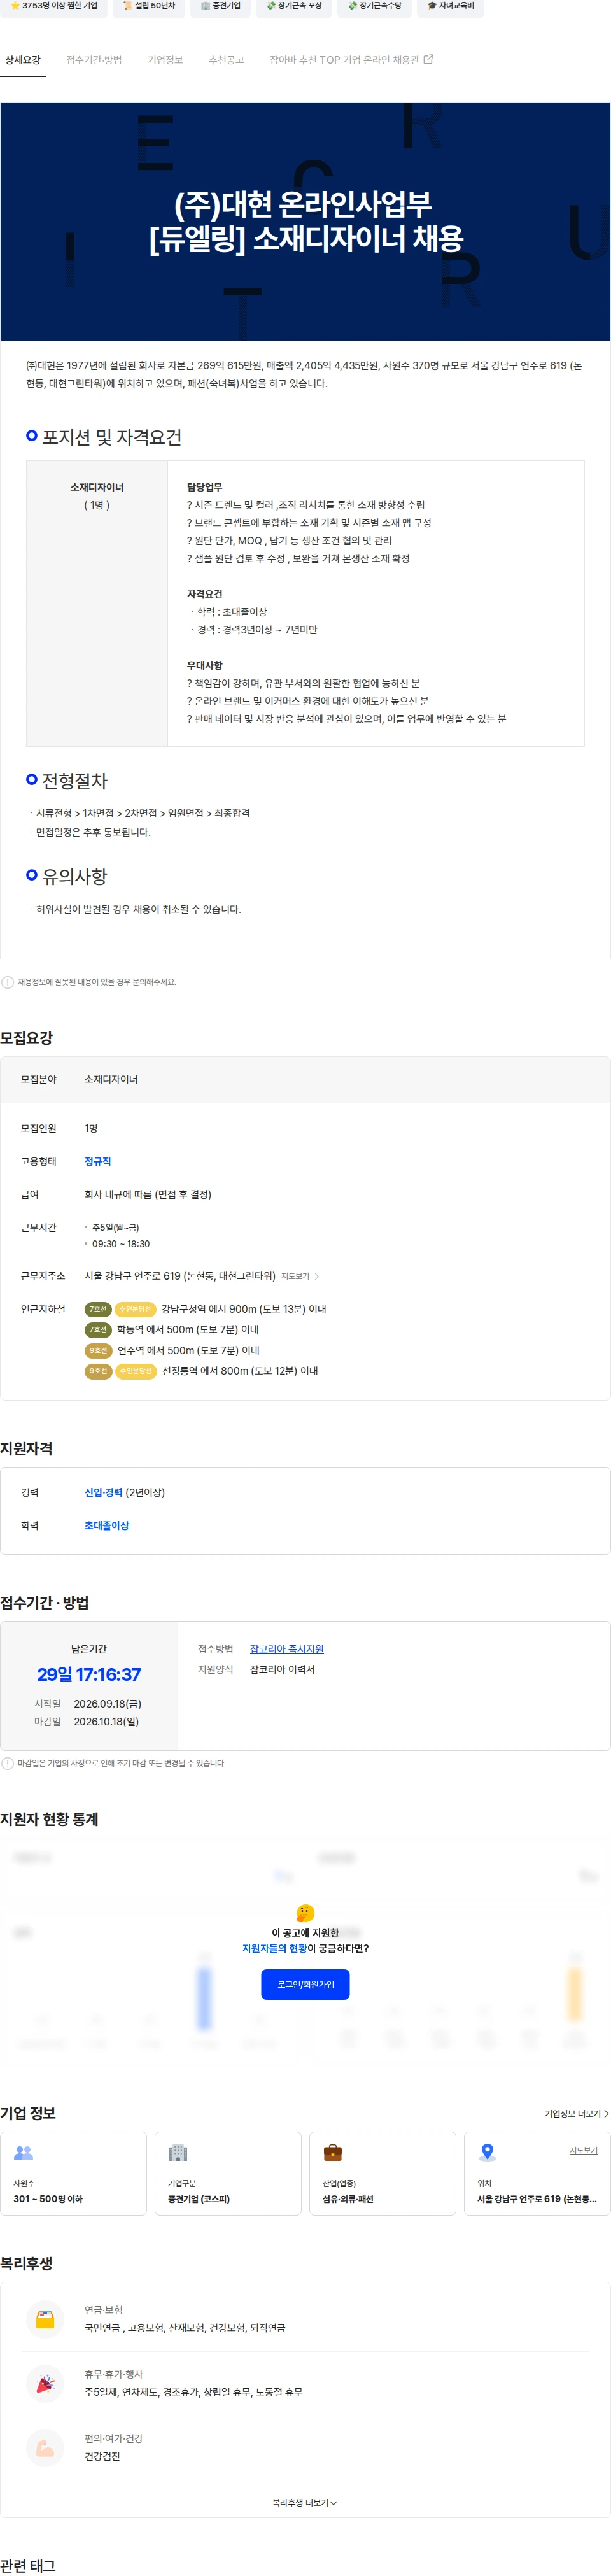The image size is (611, 2576).
Task: Click the 중견기업 (코스피) card
Action: coord(228,2173)
